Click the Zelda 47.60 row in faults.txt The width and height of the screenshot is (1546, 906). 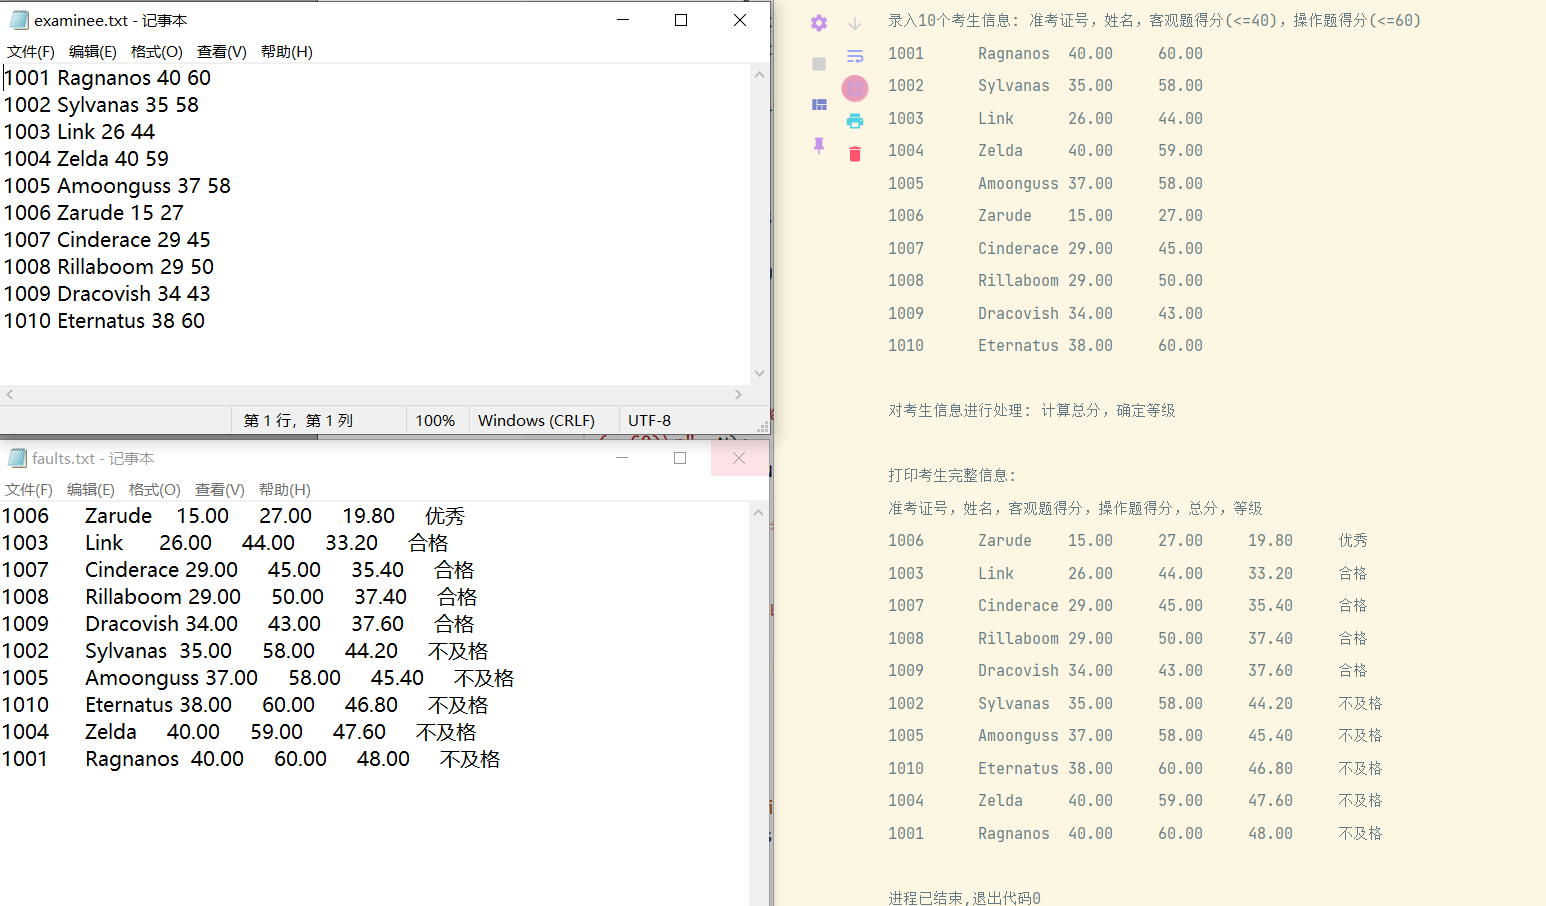point(239,732)
